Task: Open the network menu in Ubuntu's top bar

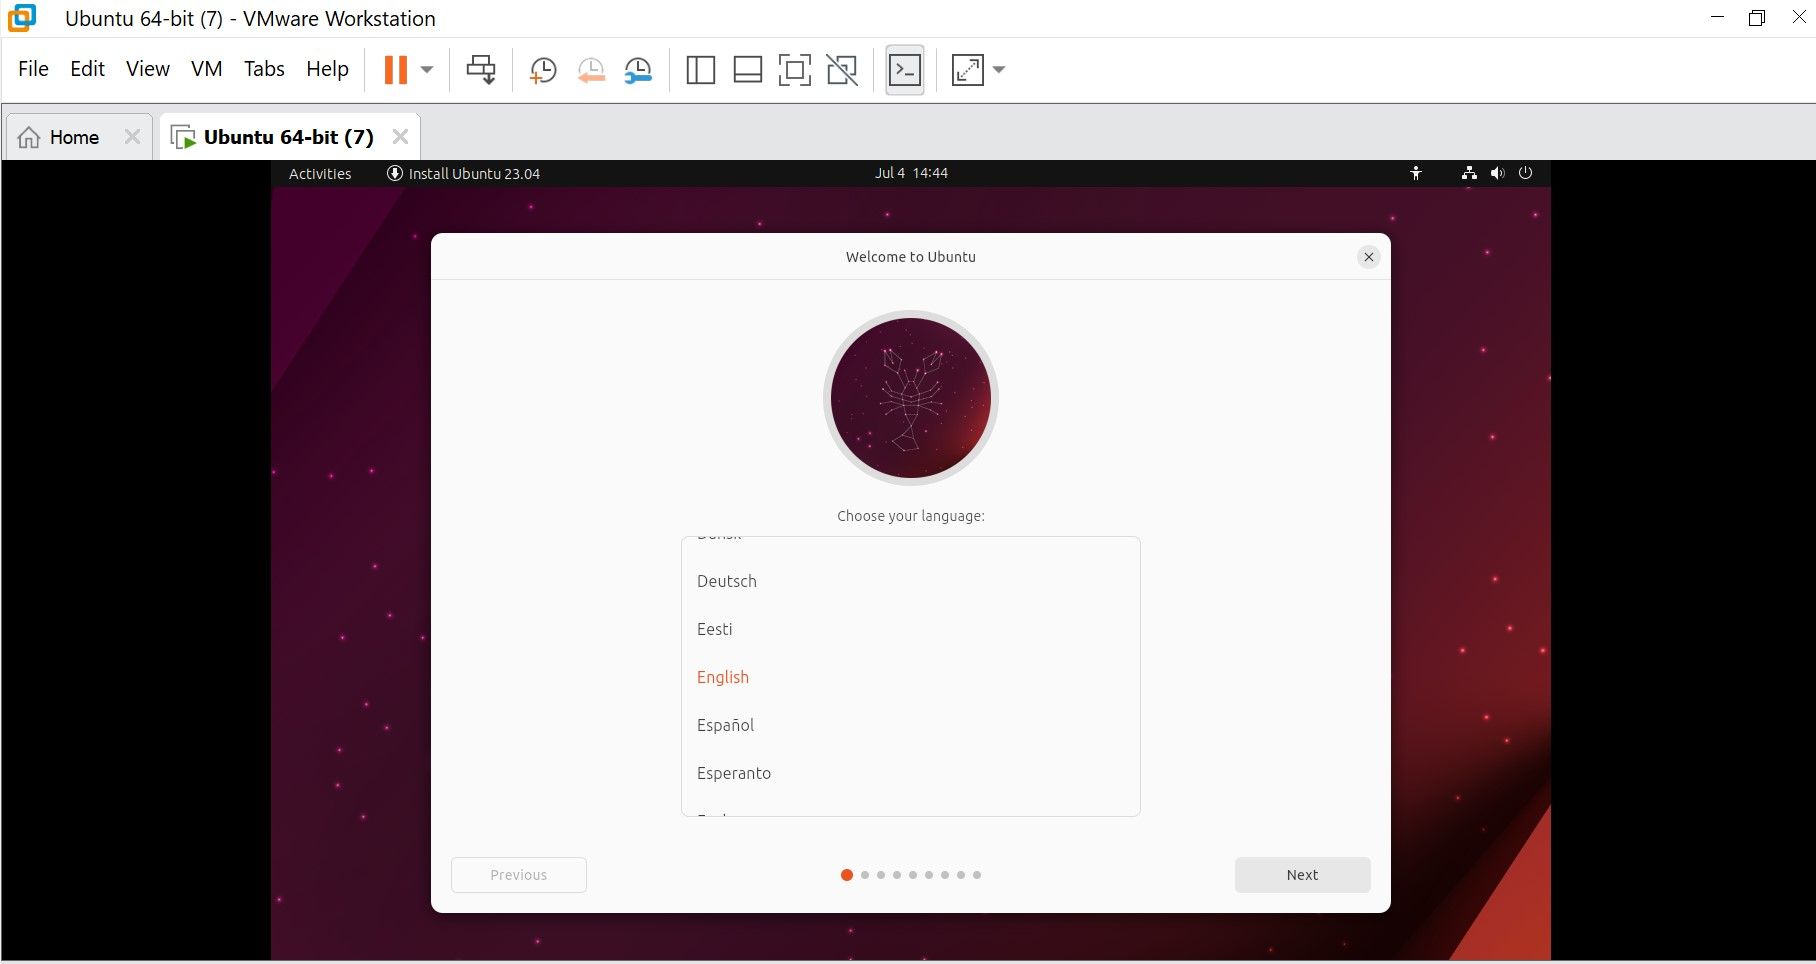Action: [x=1468, y=173]
